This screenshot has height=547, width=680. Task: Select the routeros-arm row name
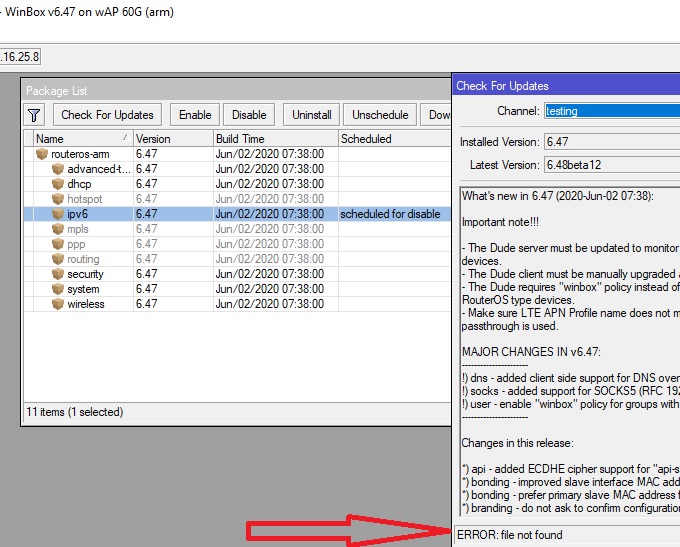tap(80, 154)
